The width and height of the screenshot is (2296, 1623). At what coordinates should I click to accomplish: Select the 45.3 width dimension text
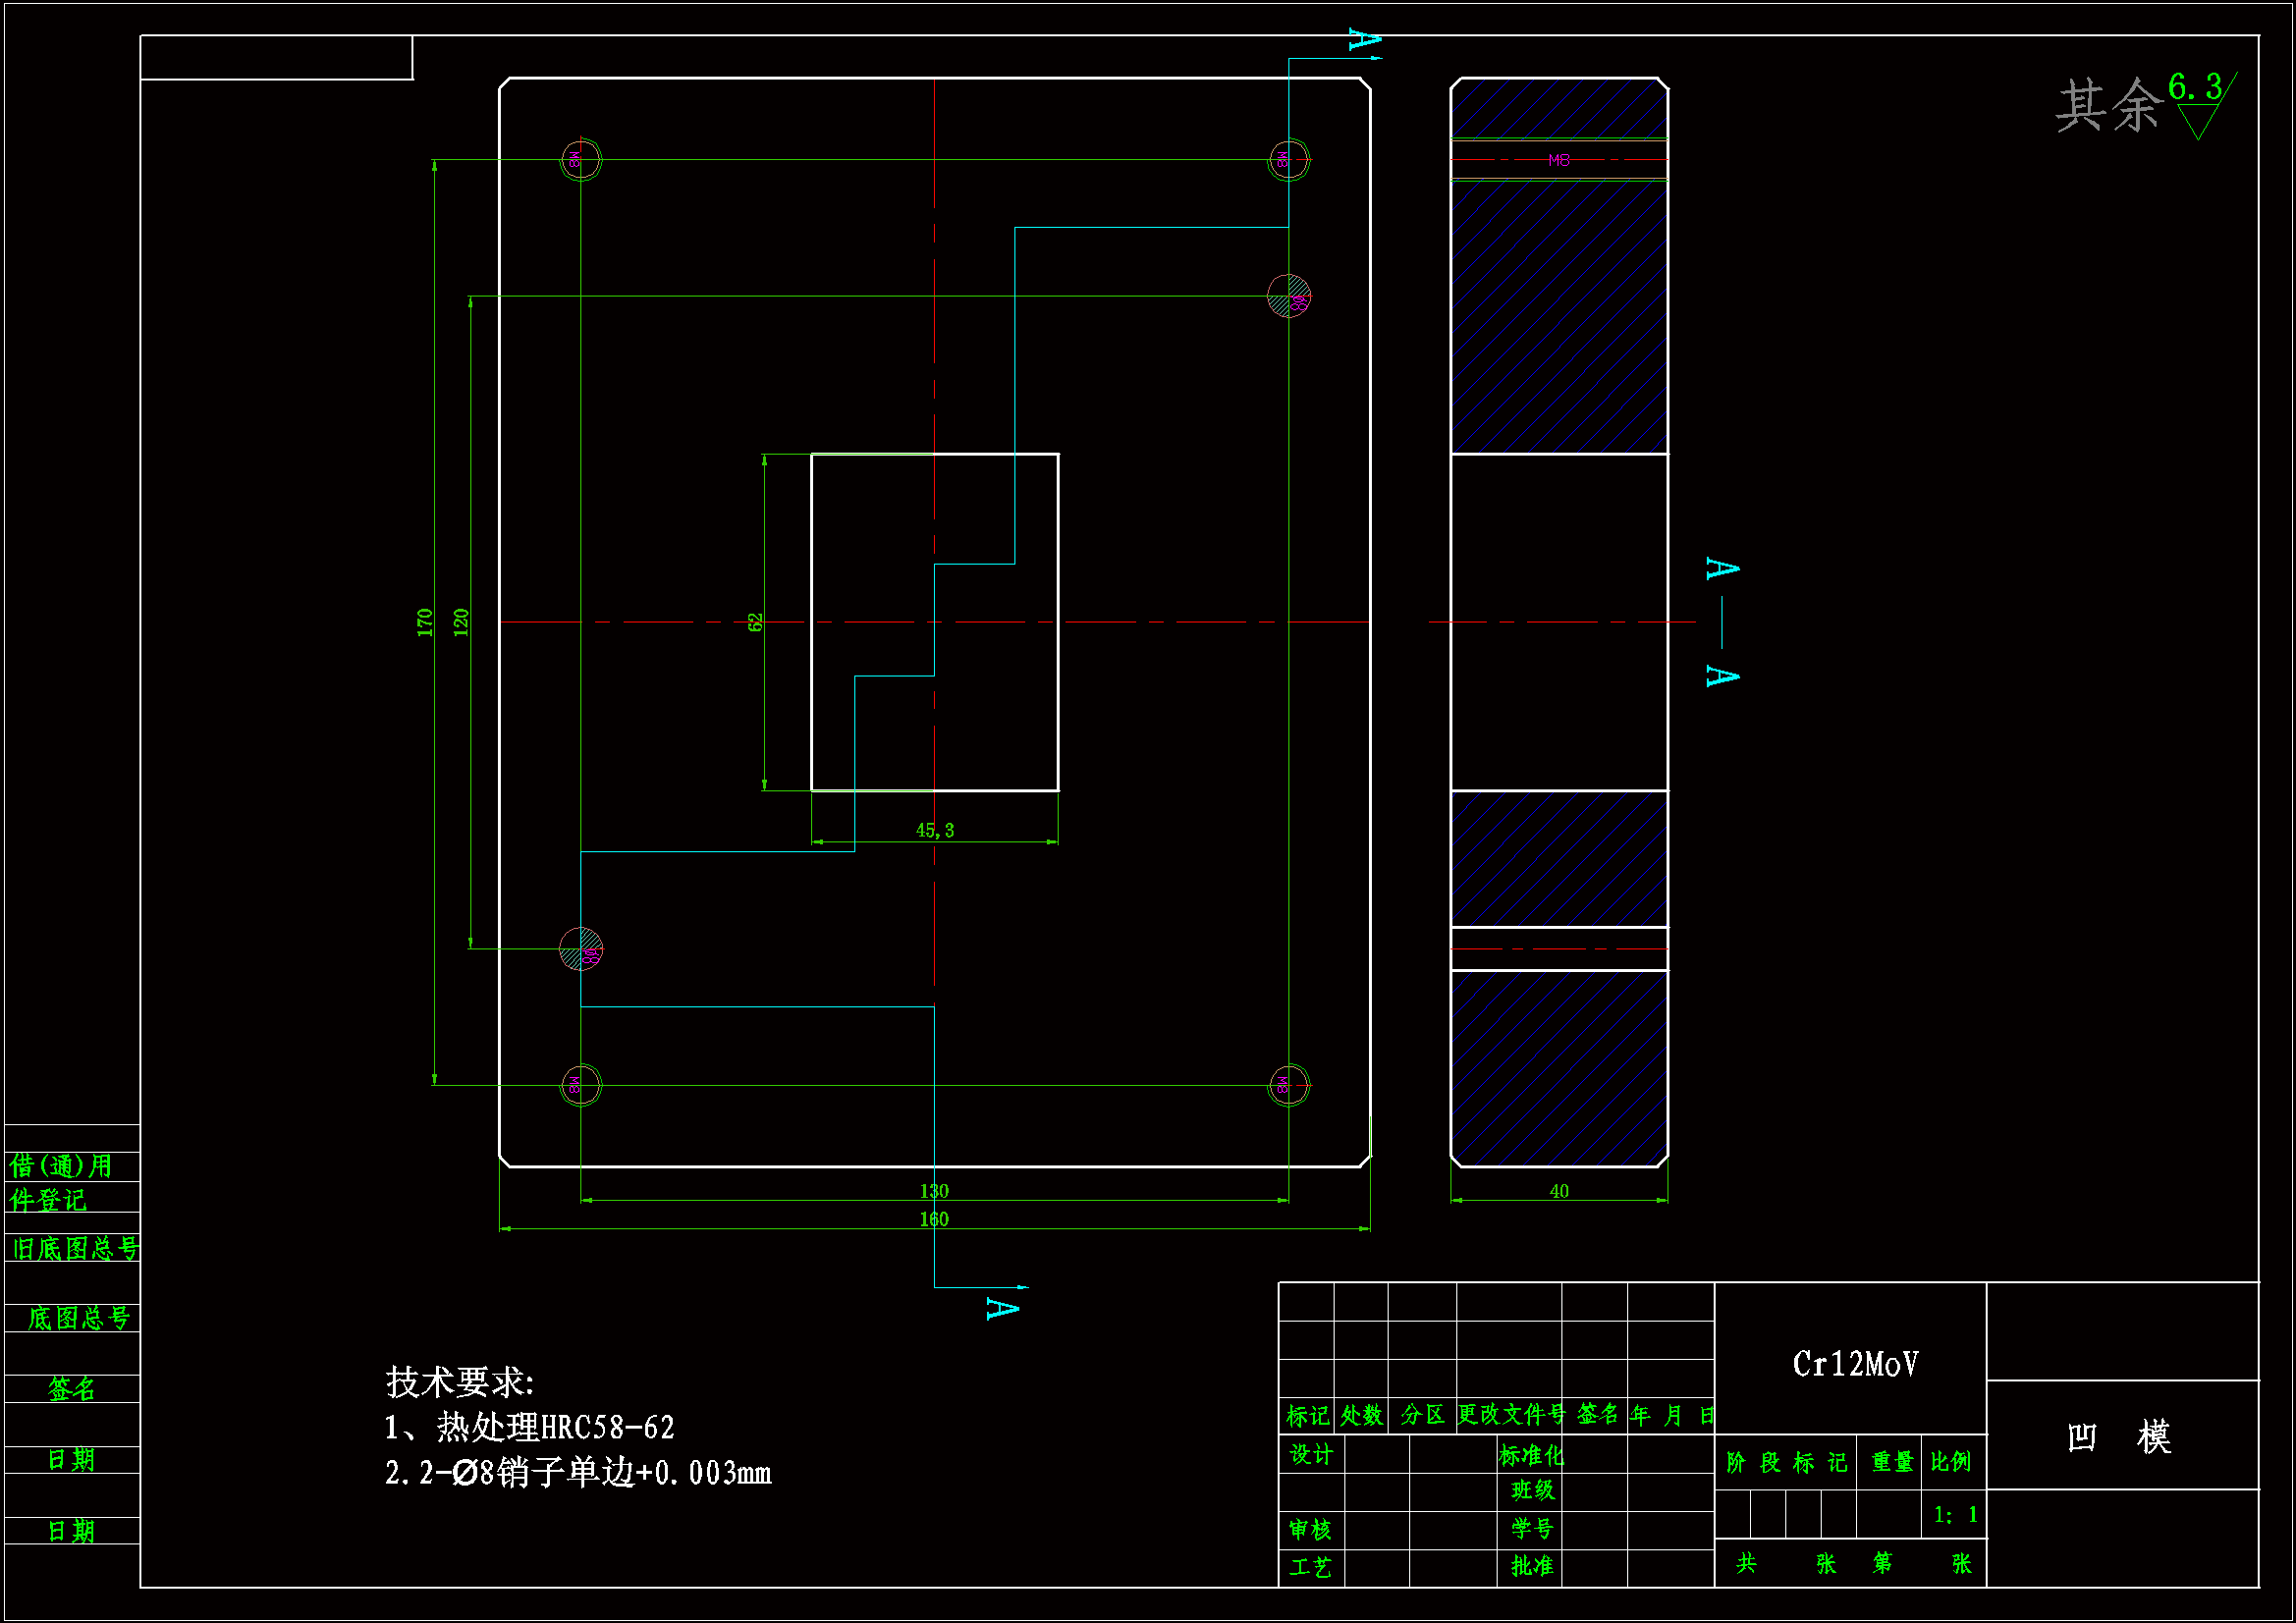point(934,830)
